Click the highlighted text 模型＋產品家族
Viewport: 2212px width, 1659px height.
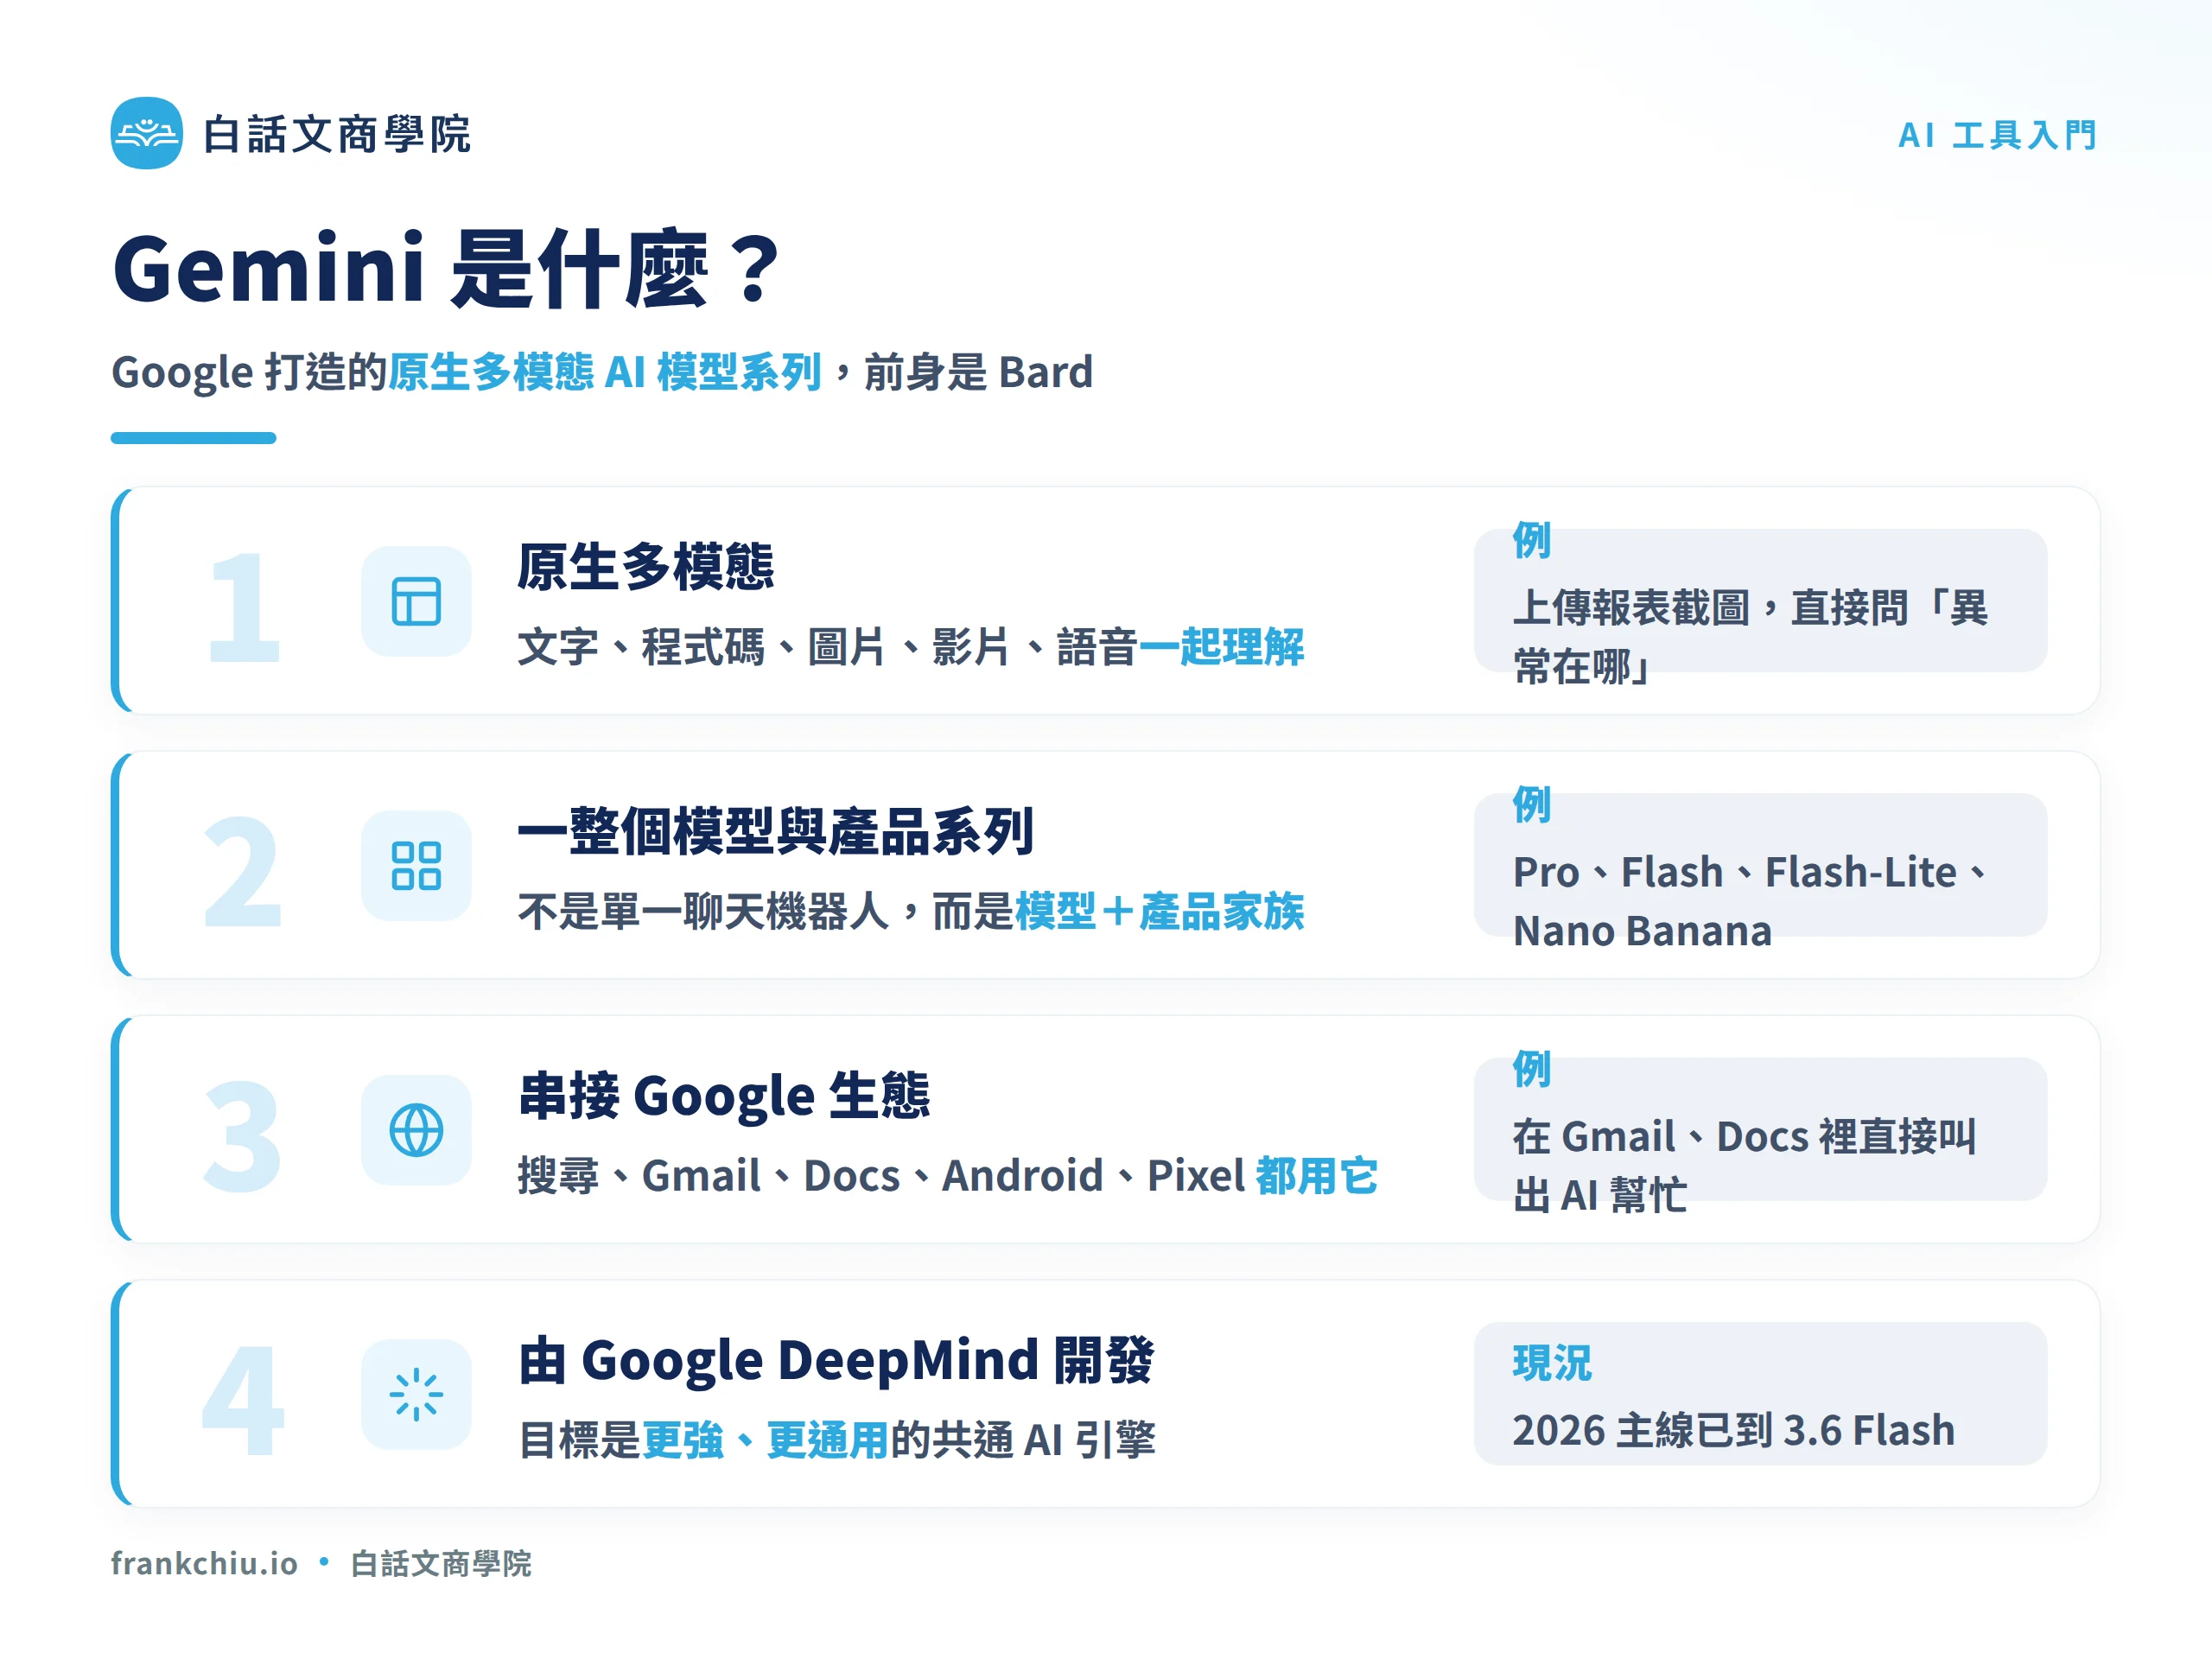tap(1160, 912)
